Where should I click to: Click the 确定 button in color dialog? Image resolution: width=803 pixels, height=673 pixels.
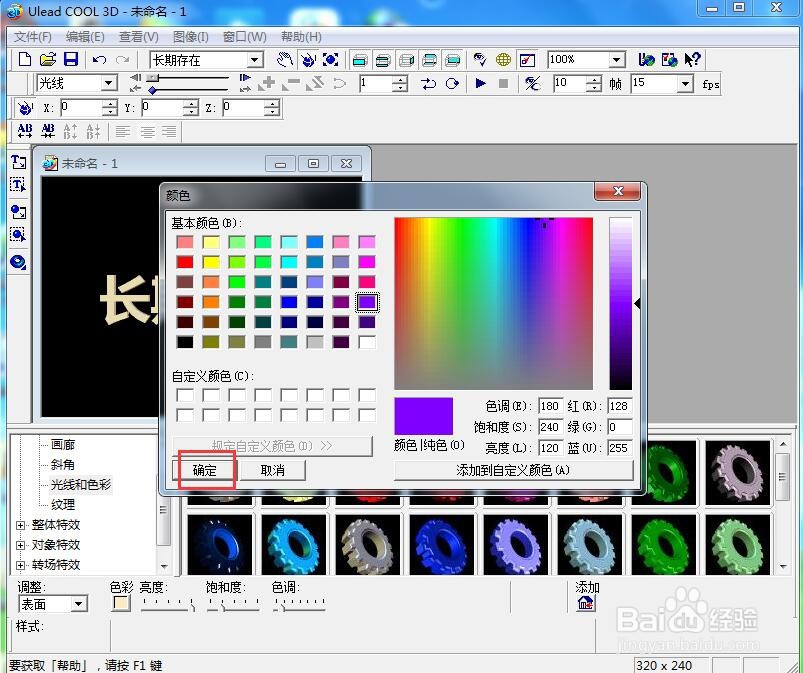[205, 470]
